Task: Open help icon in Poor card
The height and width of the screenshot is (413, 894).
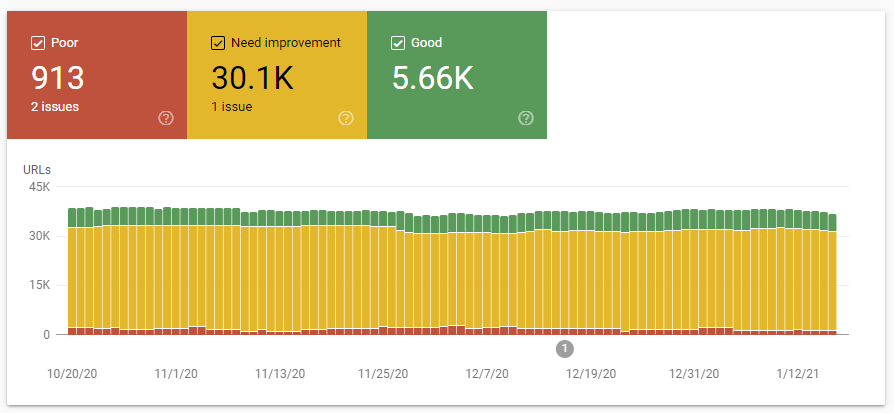Action: pyautogui.click(x=166, y=118)
